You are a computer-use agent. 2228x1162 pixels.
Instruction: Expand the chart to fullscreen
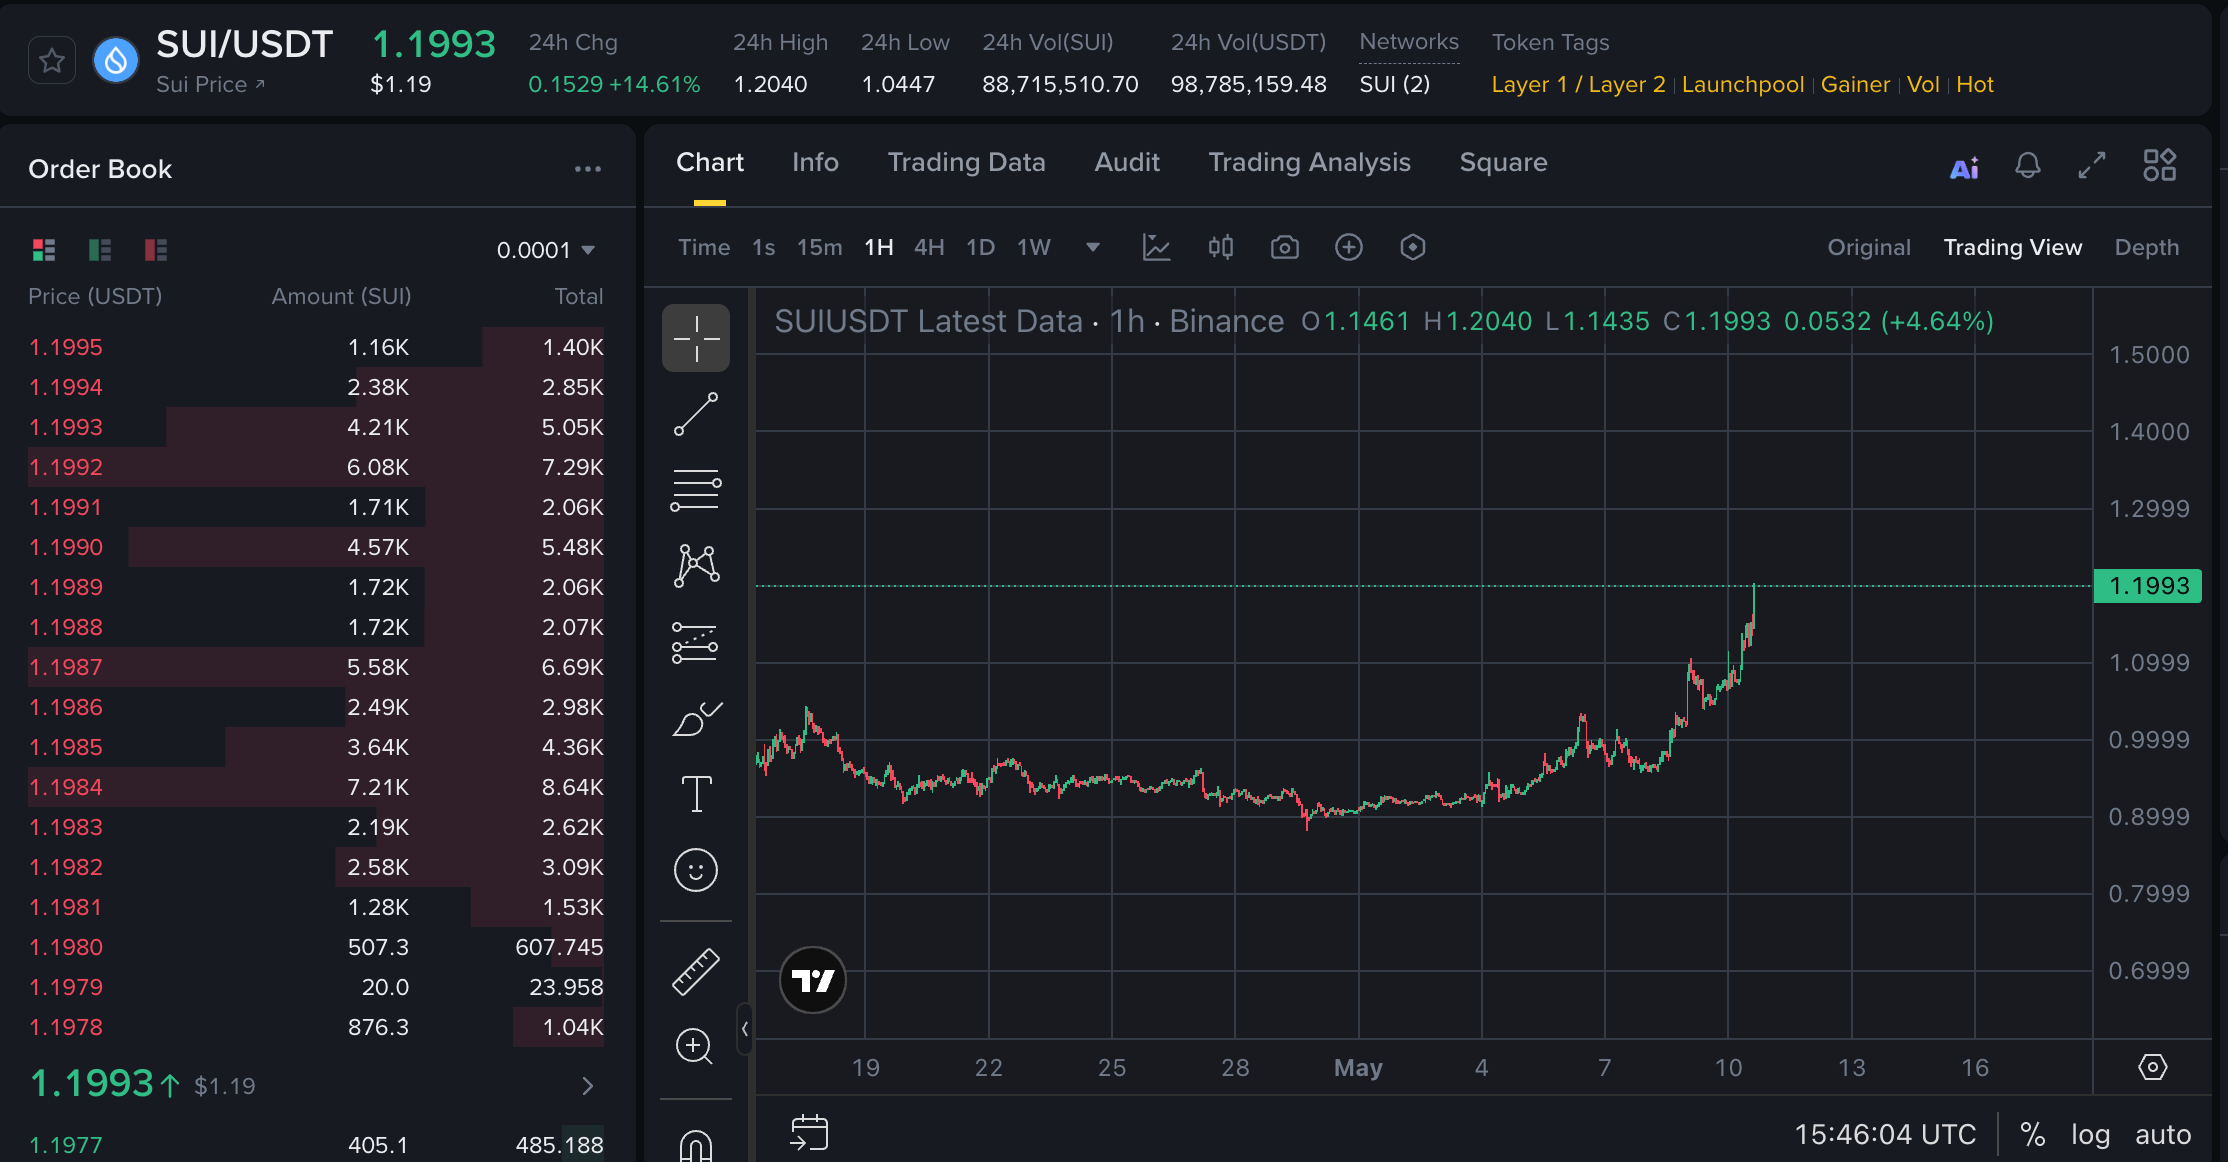(2092, 165)
